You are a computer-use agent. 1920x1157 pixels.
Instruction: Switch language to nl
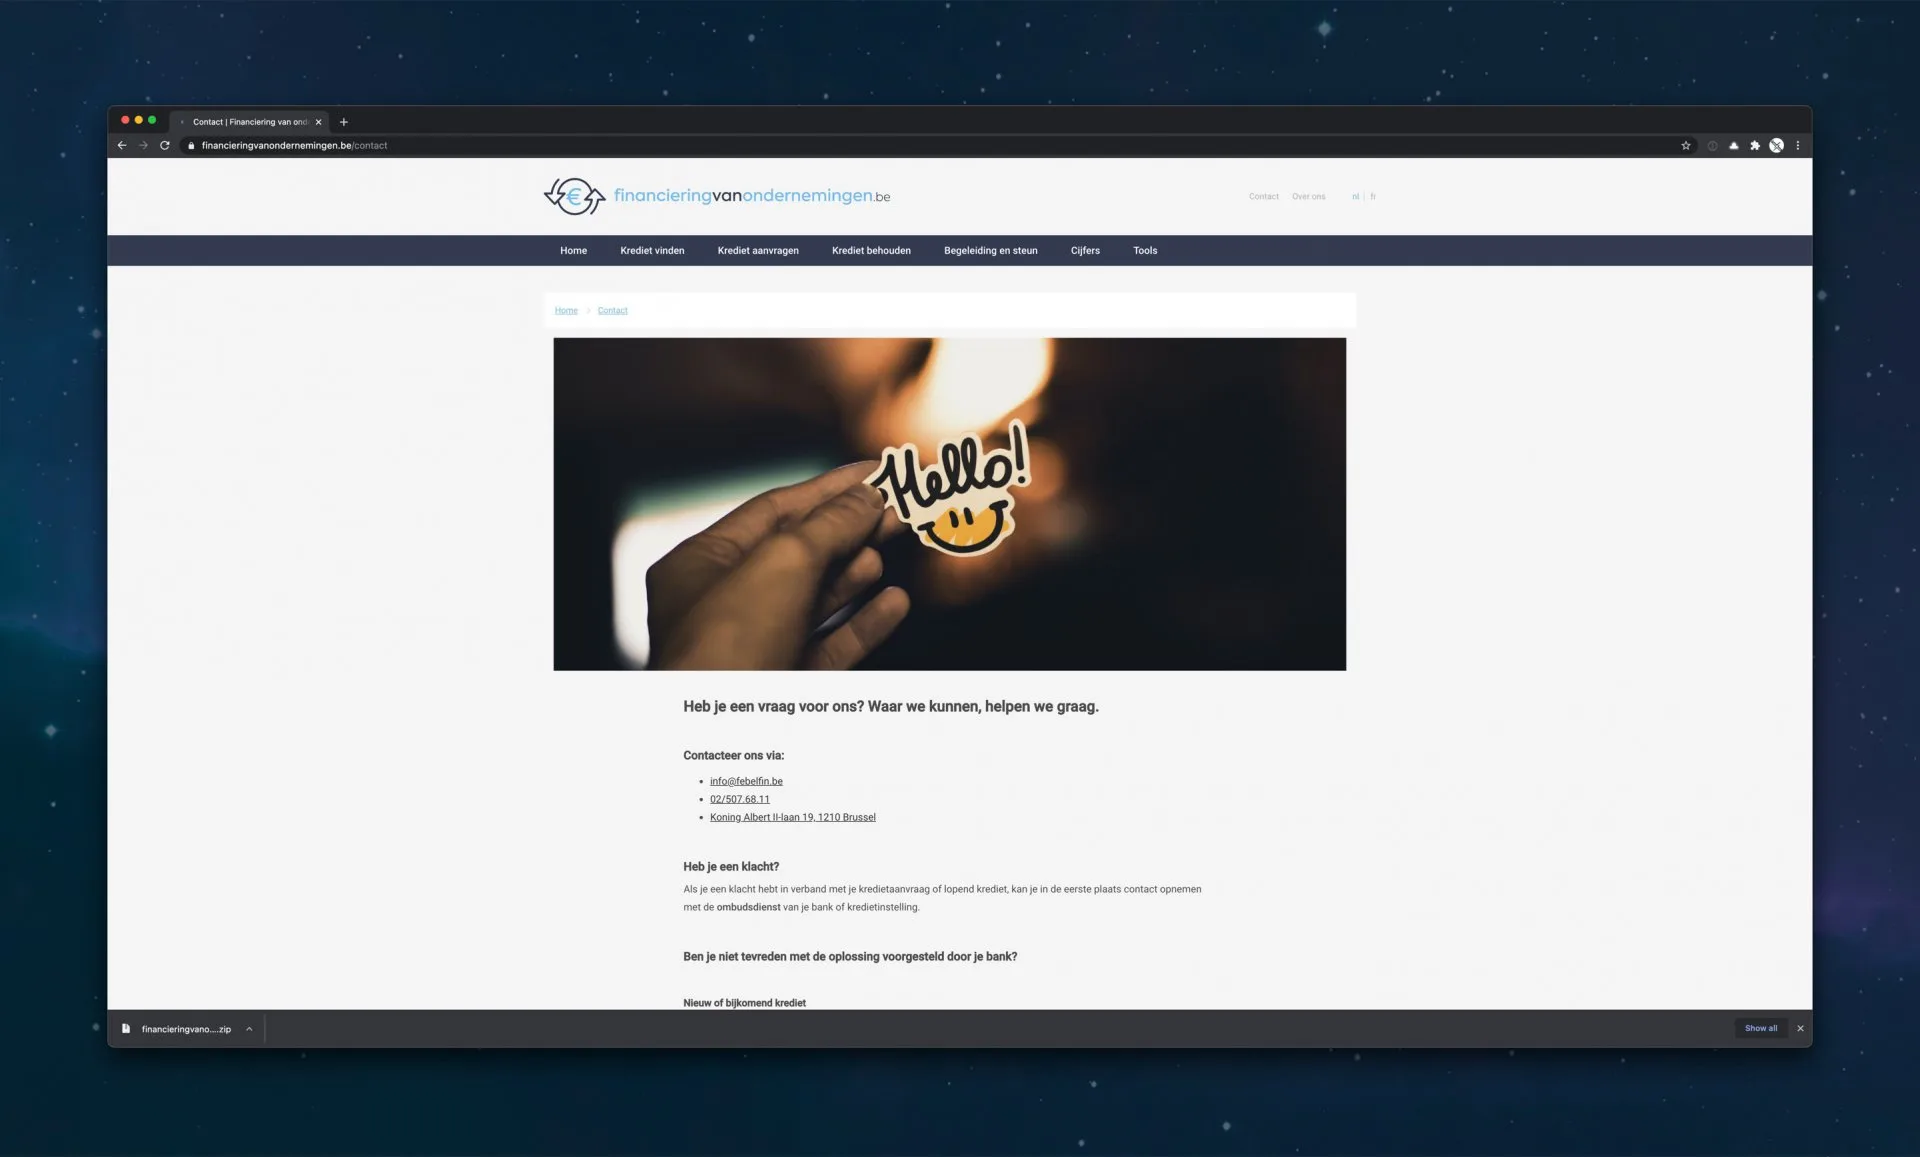[1355, 197]
